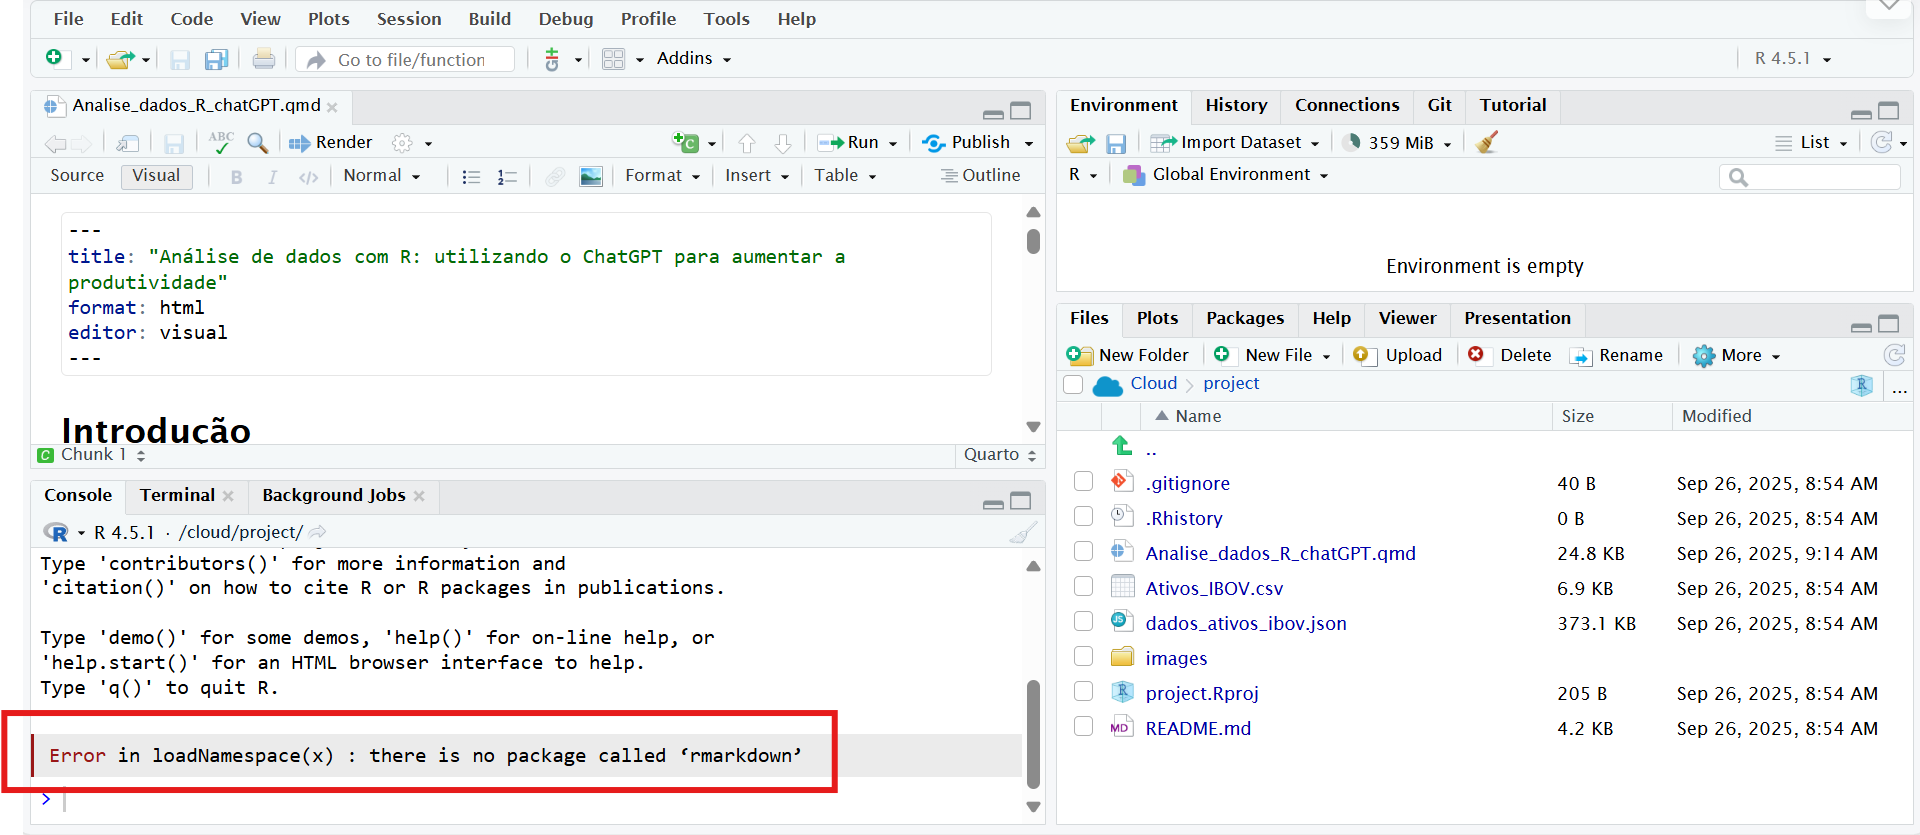Switch to the Packages tab
The height and width of the screenshot is (835, 1920).
[1245, 318]
